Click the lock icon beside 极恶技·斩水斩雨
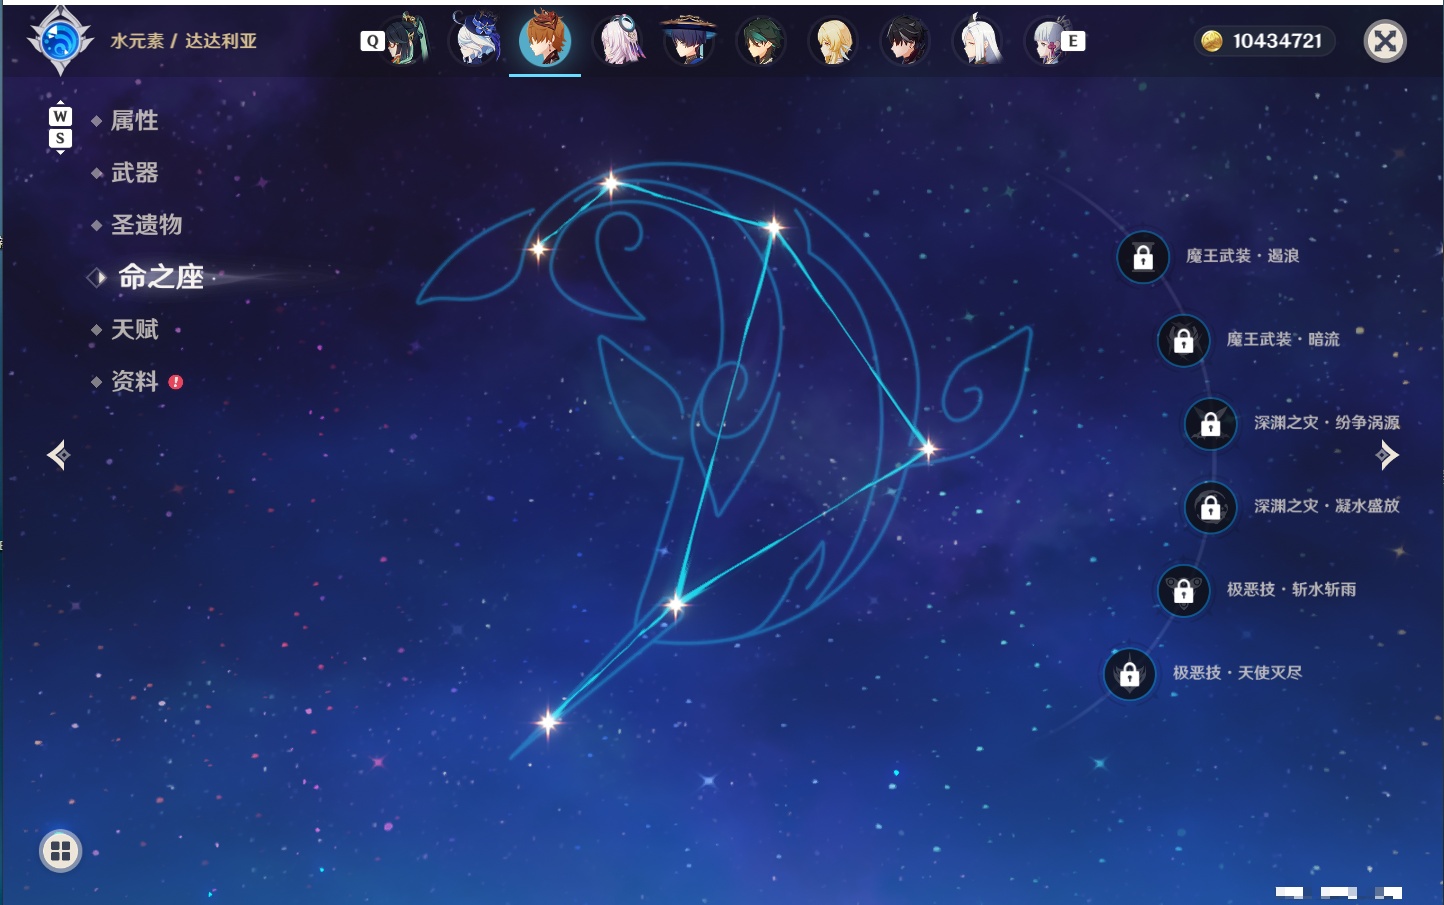 pyautogui.click(x=1183, y=590)
